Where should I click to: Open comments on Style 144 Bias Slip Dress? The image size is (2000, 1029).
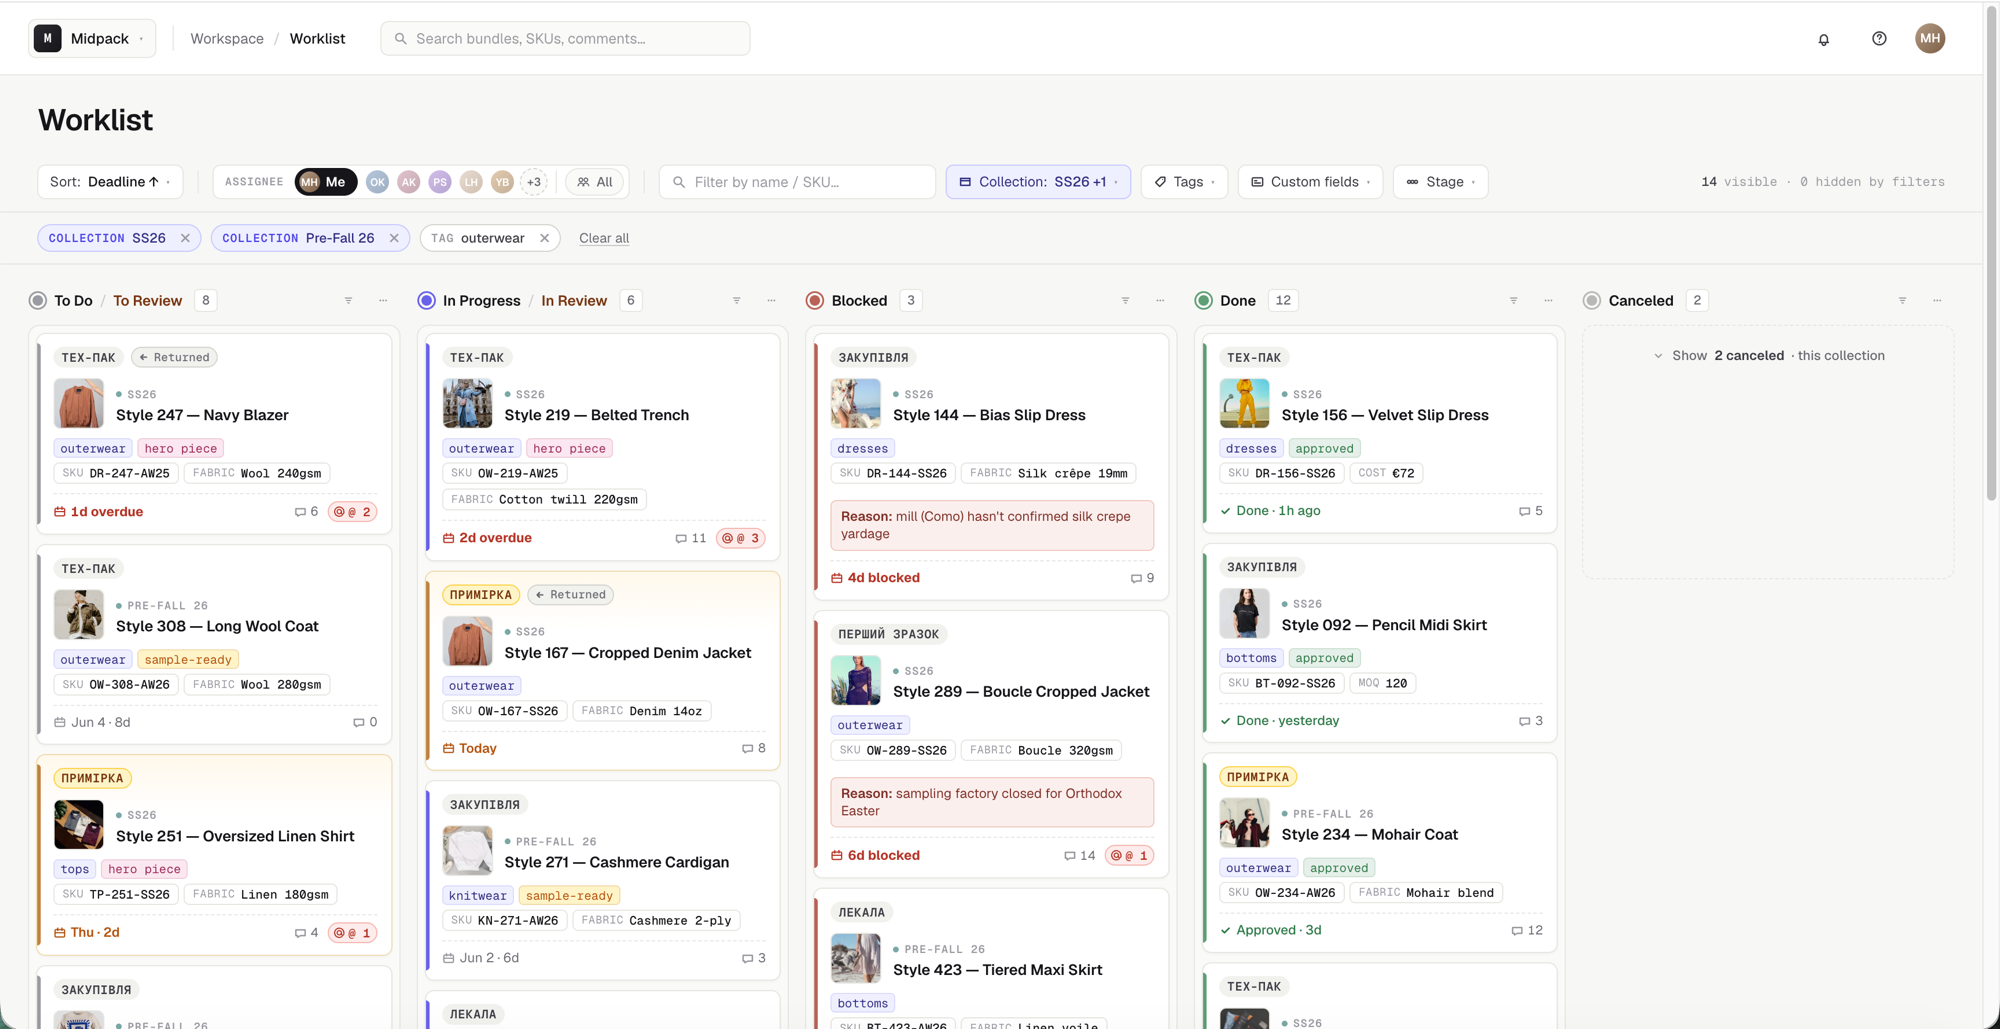[1142, 578]
